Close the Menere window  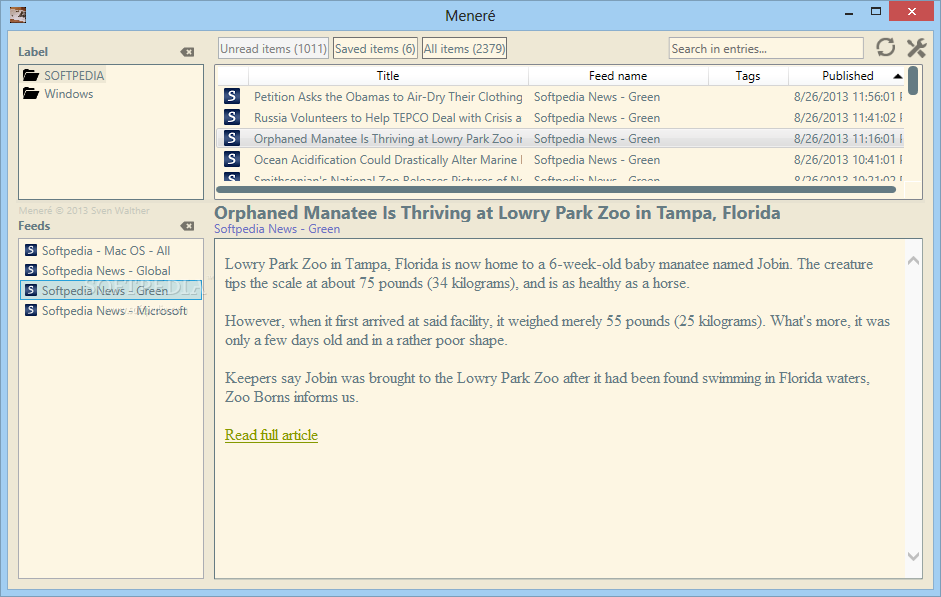[912, 11]
